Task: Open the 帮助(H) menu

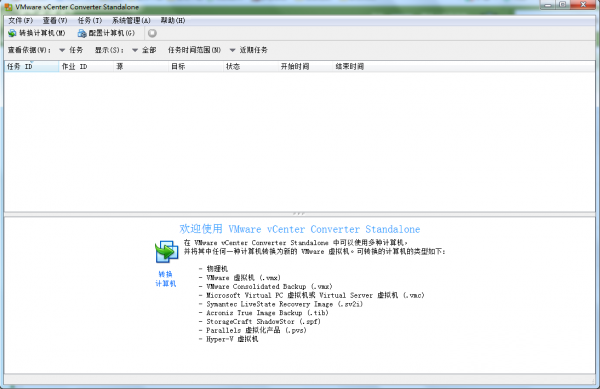Action: 173,20
